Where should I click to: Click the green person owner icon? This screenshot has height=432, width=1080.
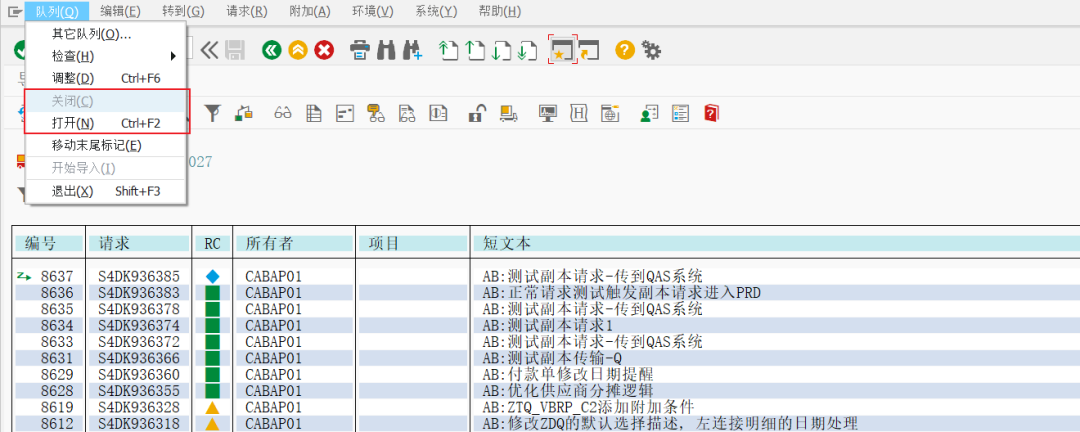[x=650, y=114]
